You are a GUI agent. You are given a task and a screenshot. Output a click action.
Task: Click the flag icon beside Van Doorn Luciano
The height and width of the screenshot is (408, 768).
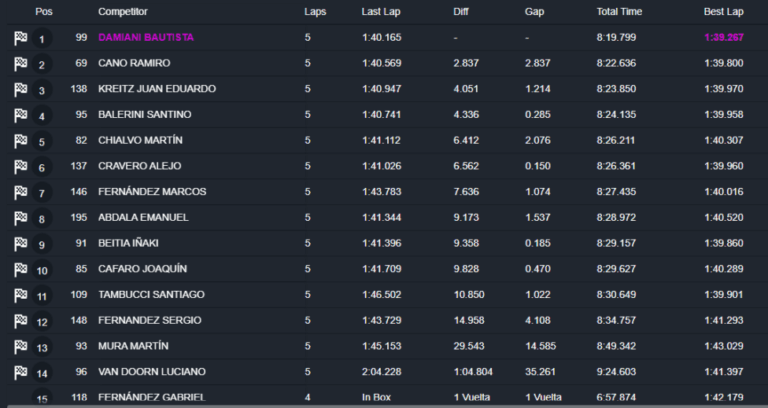[x=21, y=372]
